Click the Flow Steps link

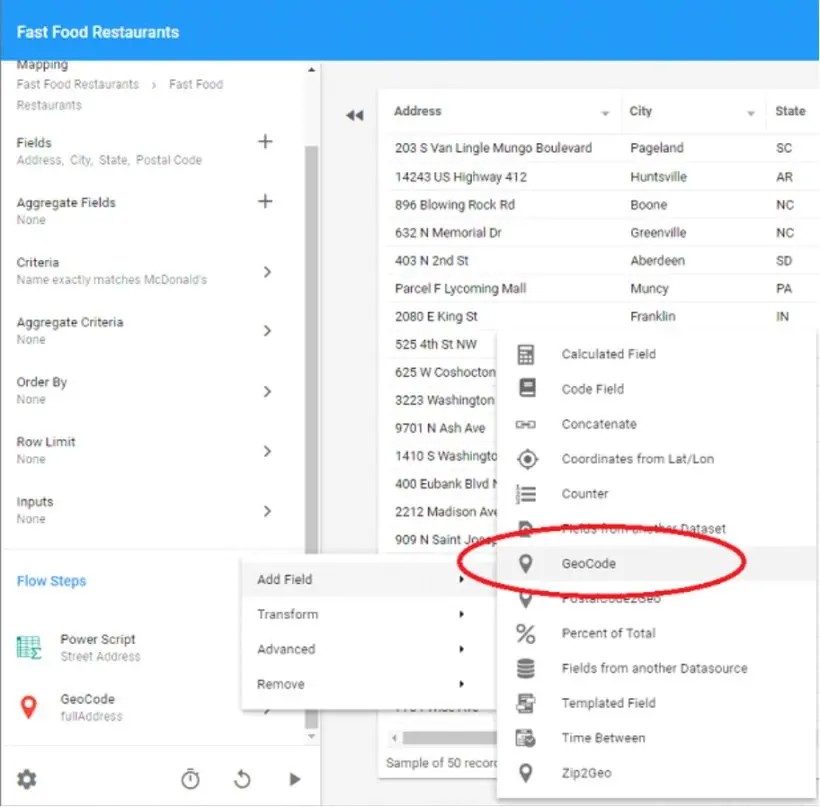pyautogui.click(x=51, y=581)
